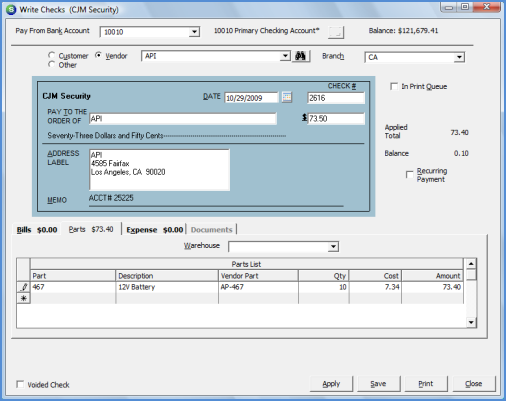The image size is (506, 401).
Task: Check the Recurring Payment box
Action: [x=410, y=175]
